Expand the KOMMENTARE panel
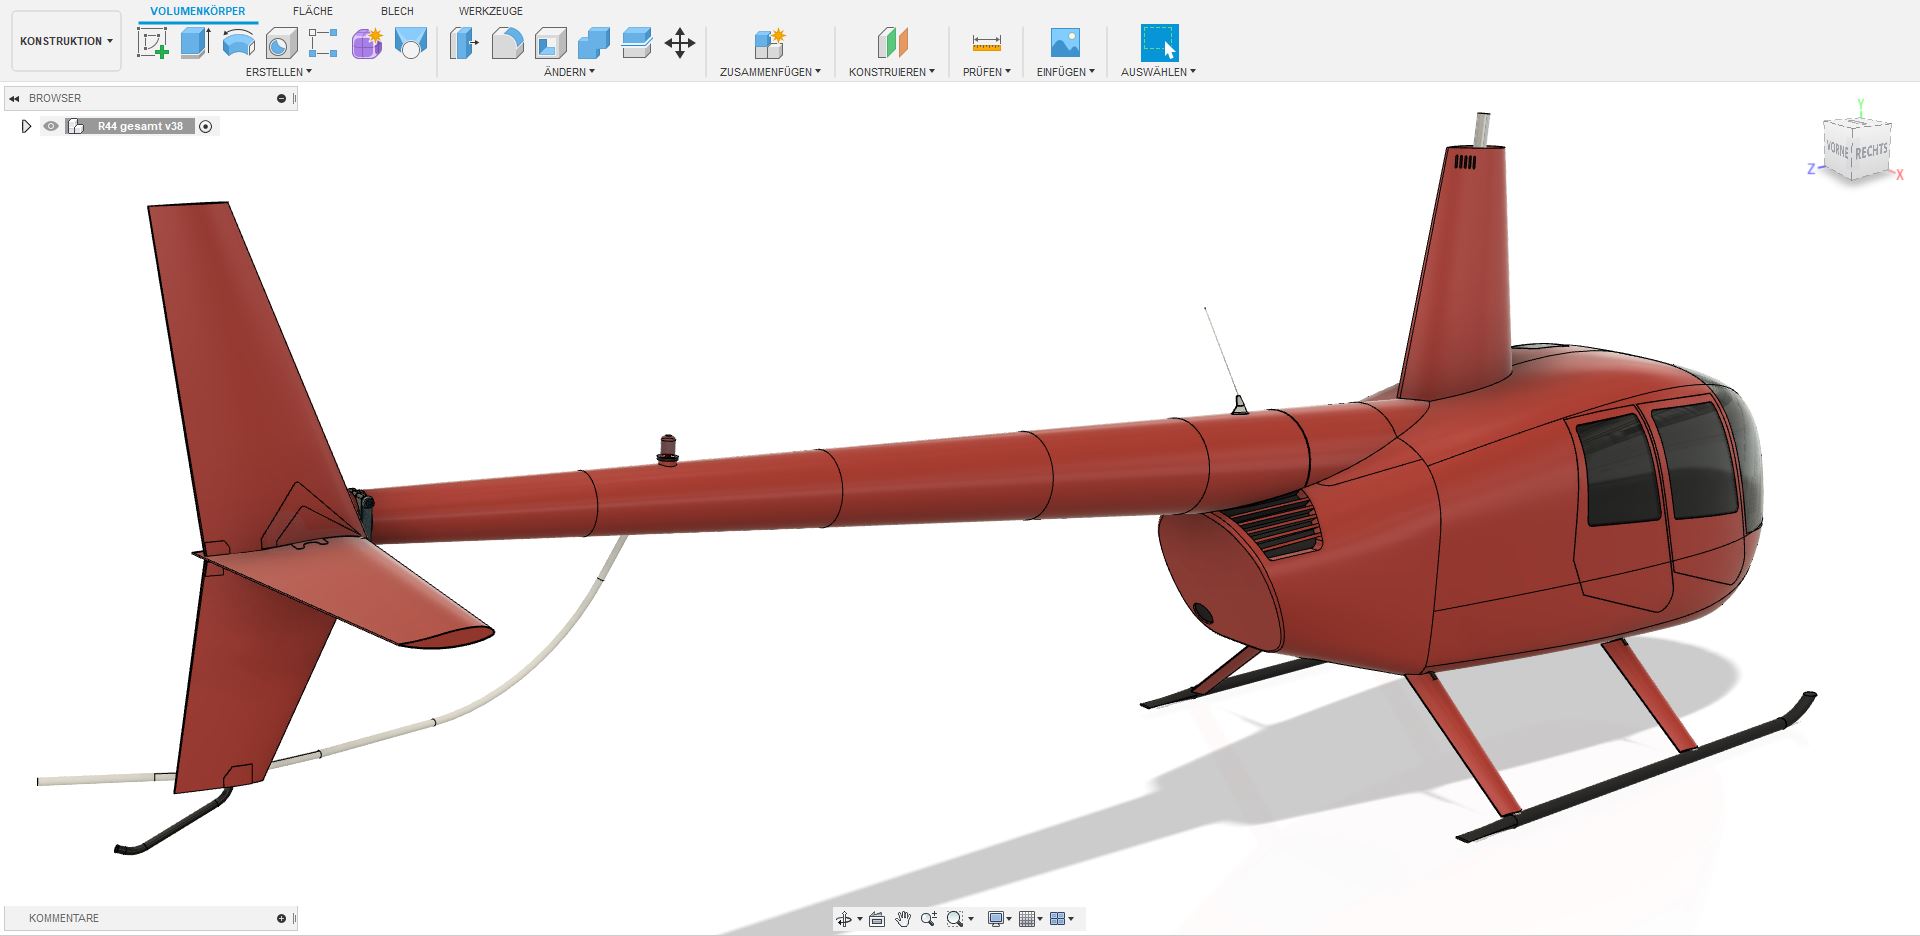The width and height of the screenshot is (1920, 936). [x=281, y=918]
